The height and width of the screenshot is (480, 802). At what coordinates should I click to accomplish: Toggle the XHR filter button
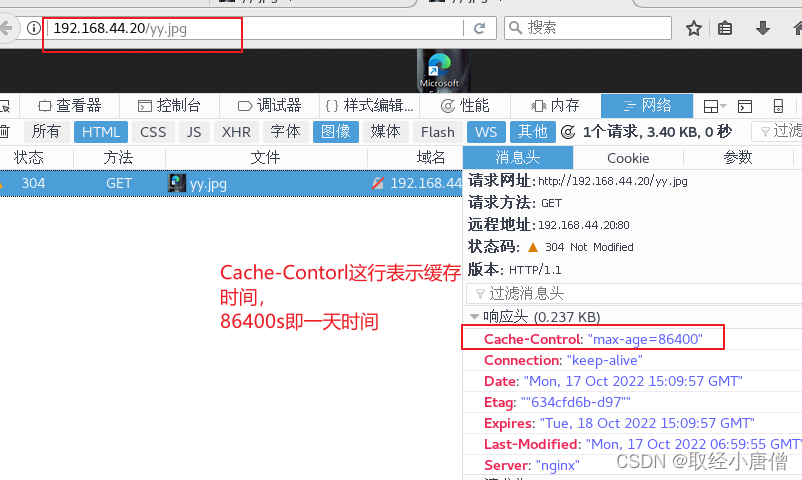(x=236, y=132)
